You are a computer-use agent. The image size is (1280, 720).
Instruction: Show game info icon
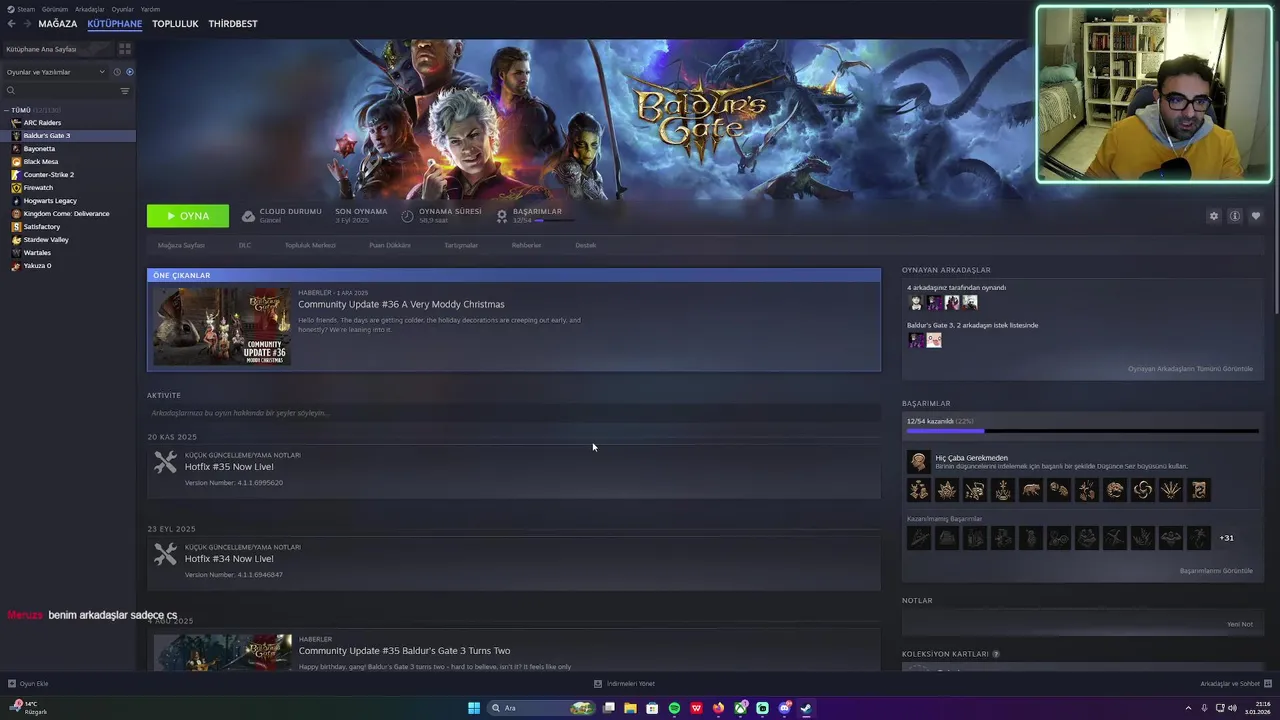(1235, 216)
